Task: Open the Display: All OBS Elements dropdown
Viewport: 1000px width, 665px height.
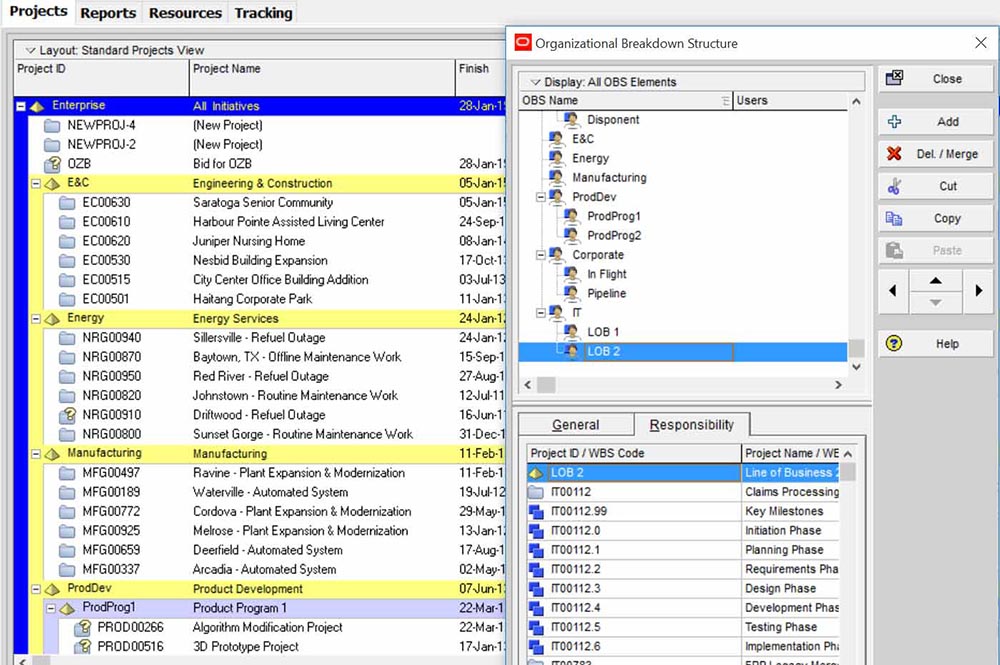Action: click(x=535, y=82)
